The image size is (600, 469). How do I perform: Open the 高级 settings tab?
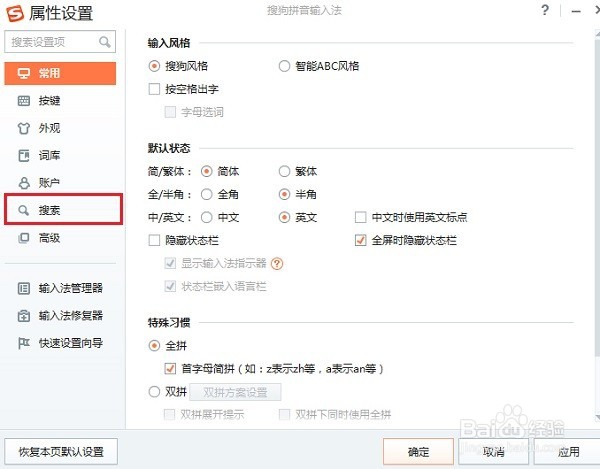pyautogui.click(x=60, y=238)
